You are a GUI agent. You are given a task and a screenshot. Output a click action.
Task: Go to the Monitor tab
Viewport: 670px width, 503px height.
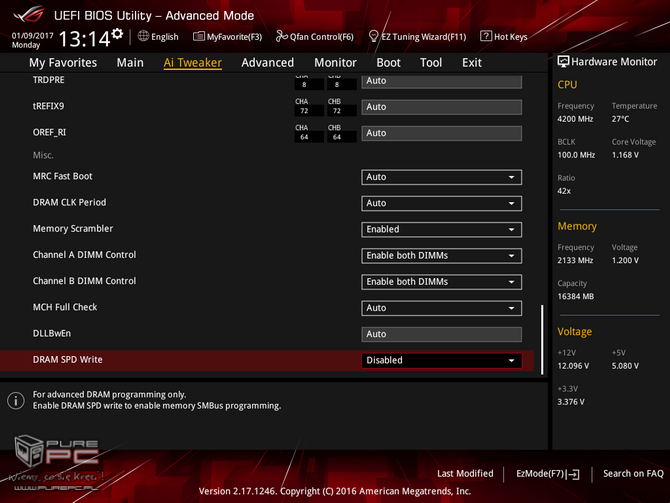(335, 63)
